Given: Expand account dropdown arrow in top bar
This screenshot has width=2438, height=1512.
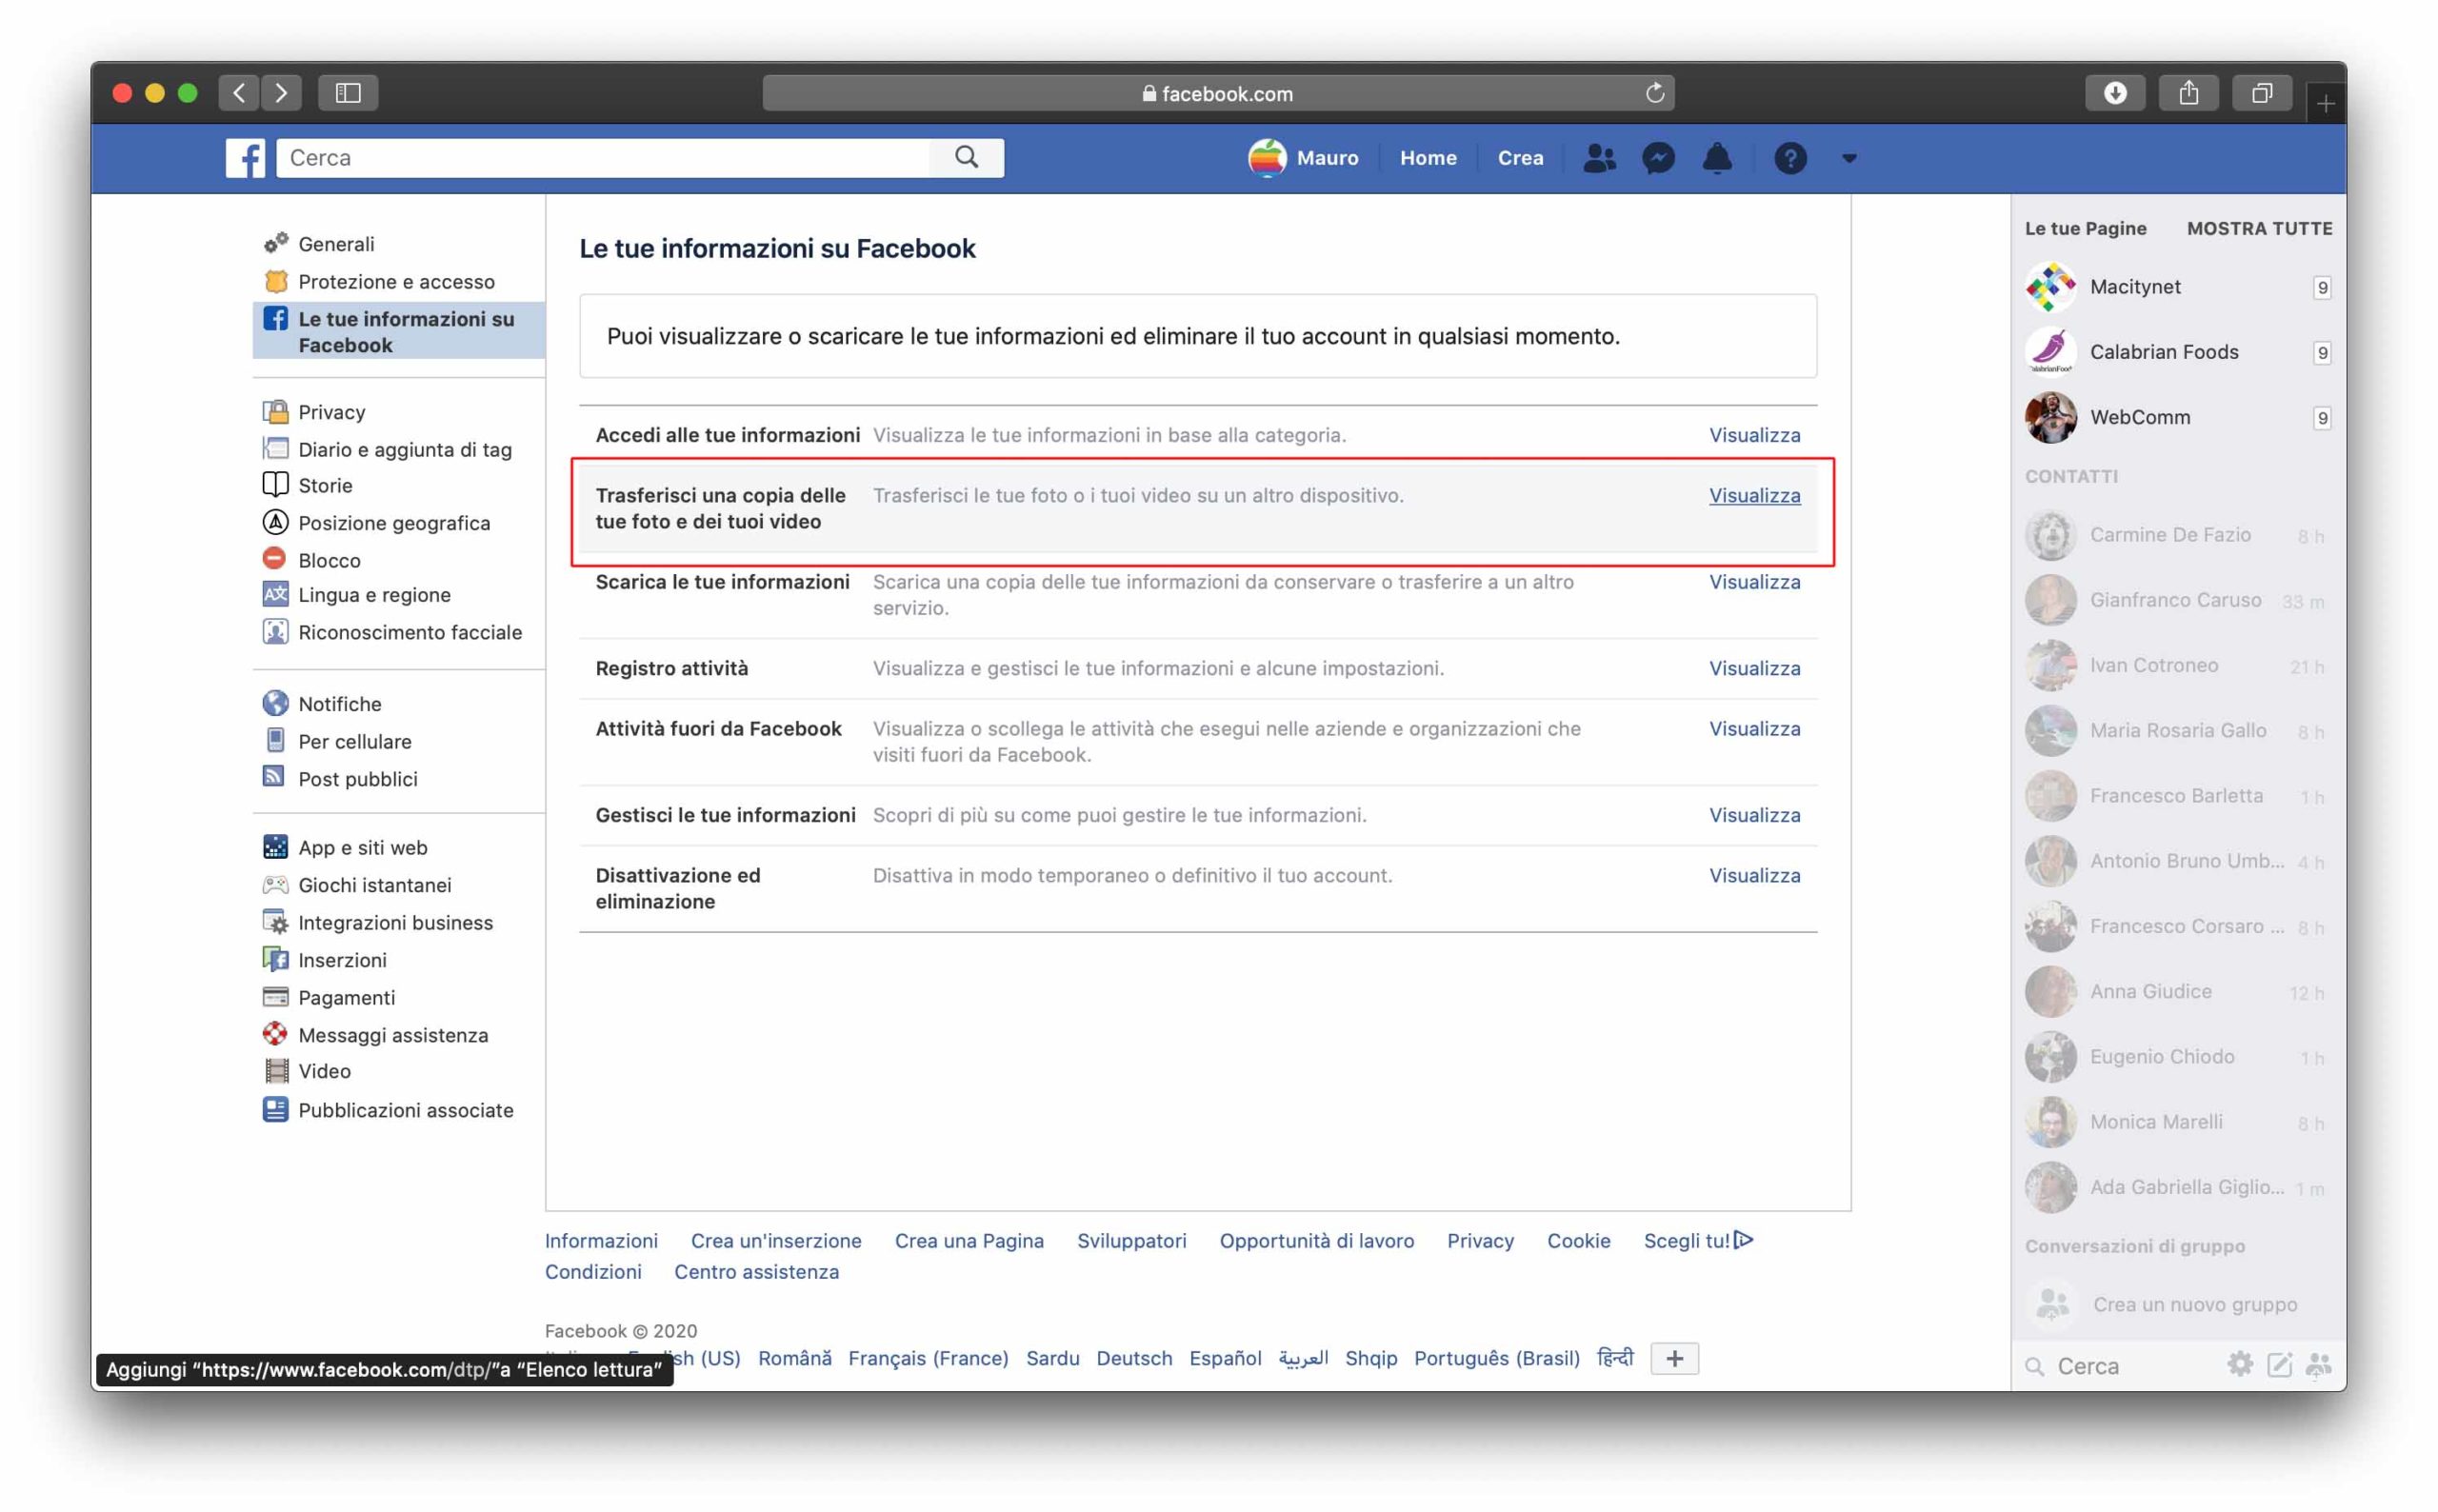Looking at the screenshot, I should [1848, 158].
